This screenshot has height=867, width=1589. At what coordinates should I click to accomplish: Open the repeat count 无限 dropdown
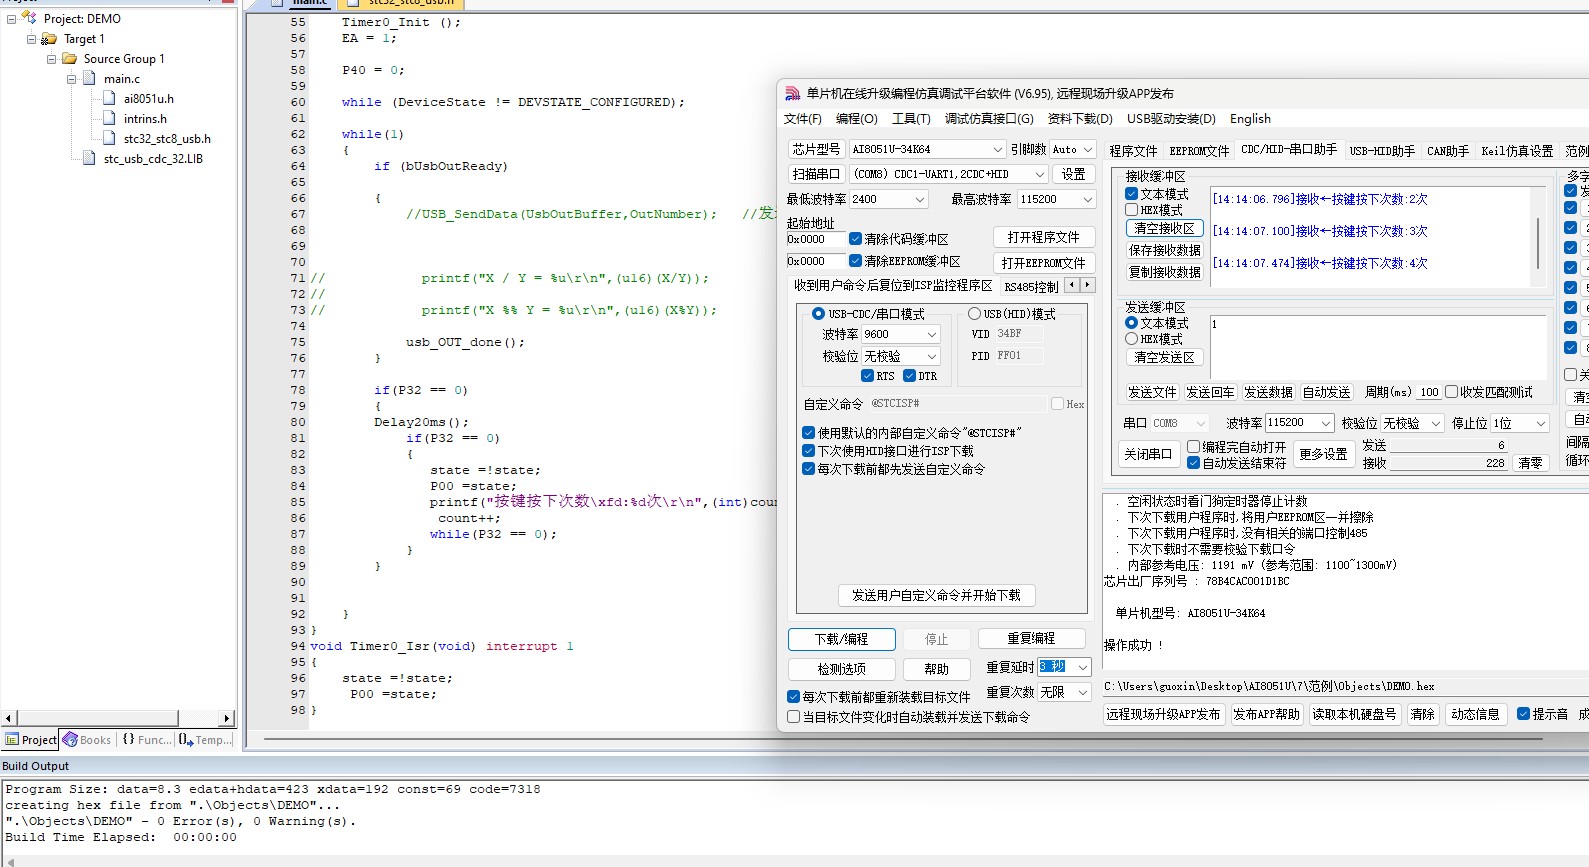coord(1082,692)
